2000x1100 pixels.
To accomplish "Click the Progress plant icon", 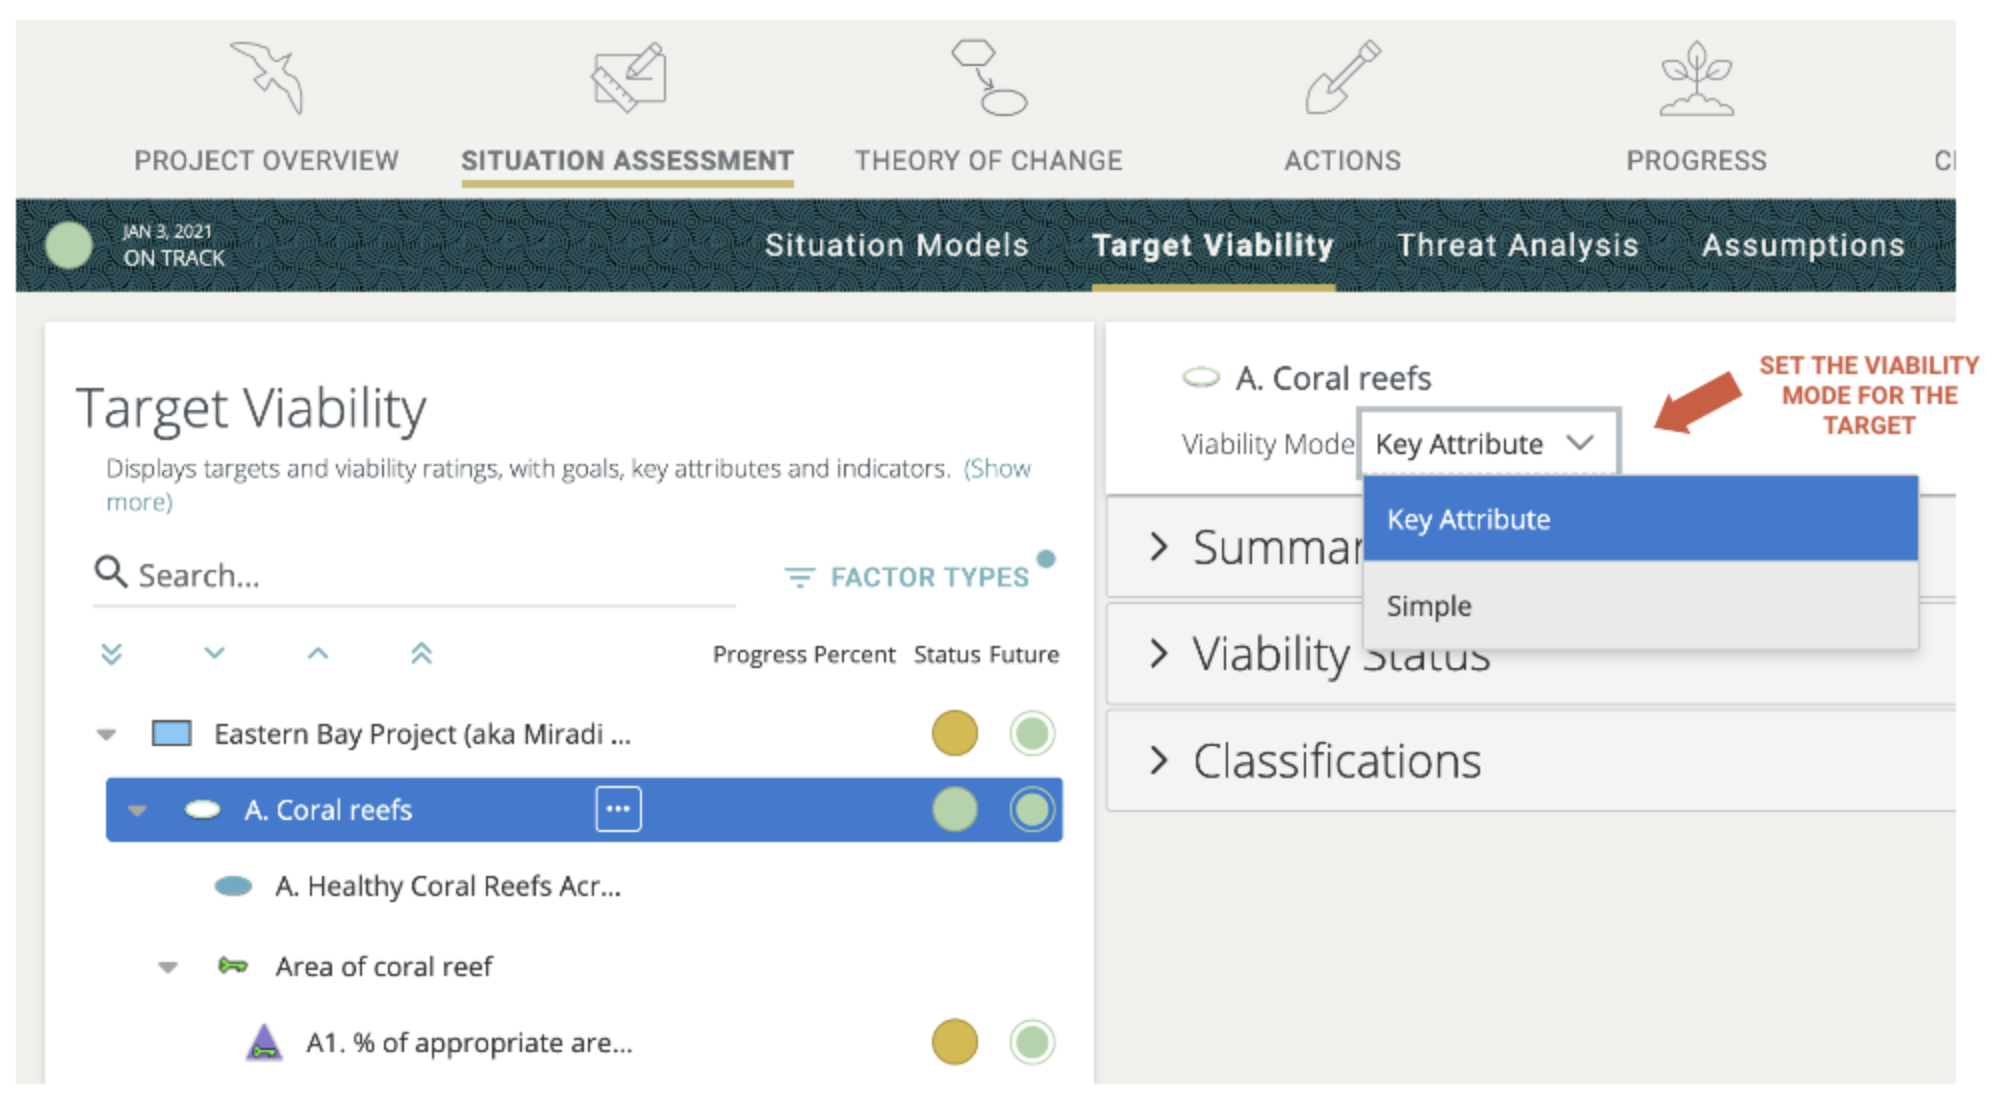I will coord(1696,77).
